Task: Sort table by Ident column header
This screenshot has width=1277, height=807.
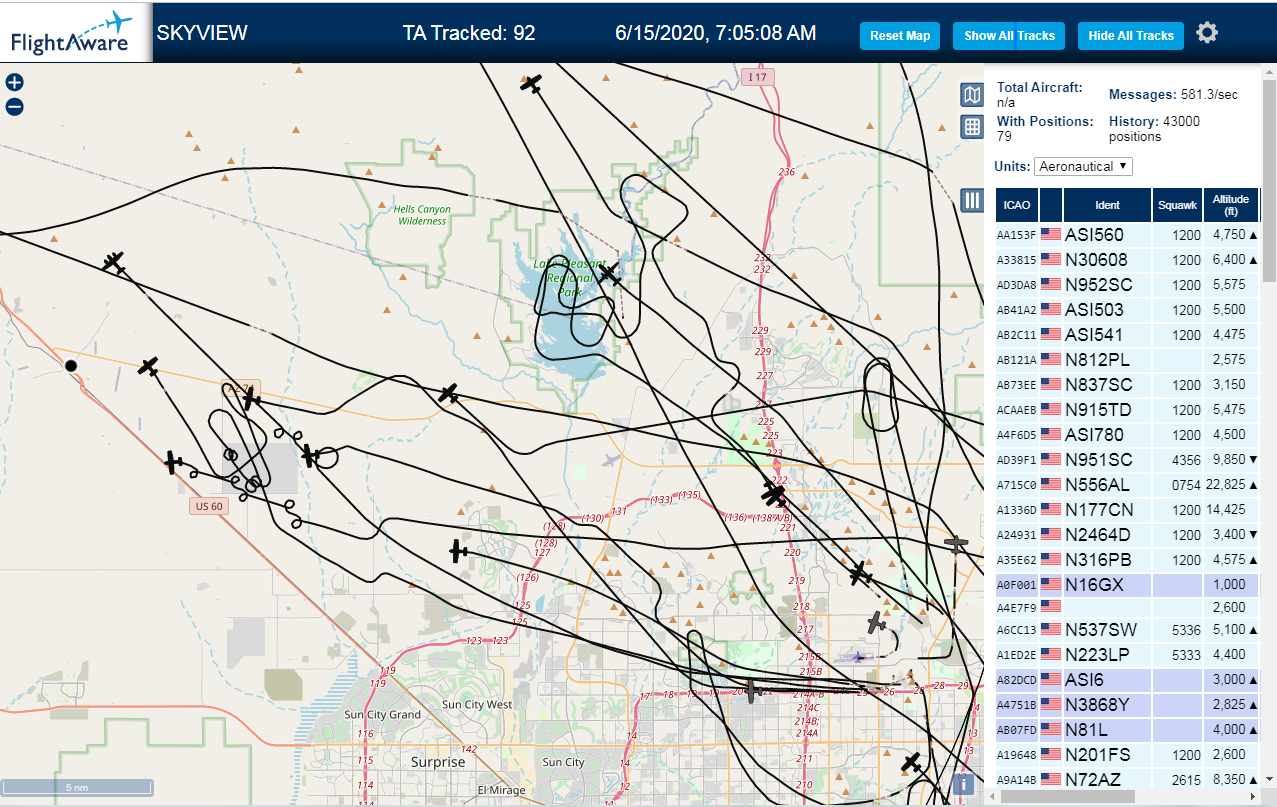Action: coord(1107,205)
